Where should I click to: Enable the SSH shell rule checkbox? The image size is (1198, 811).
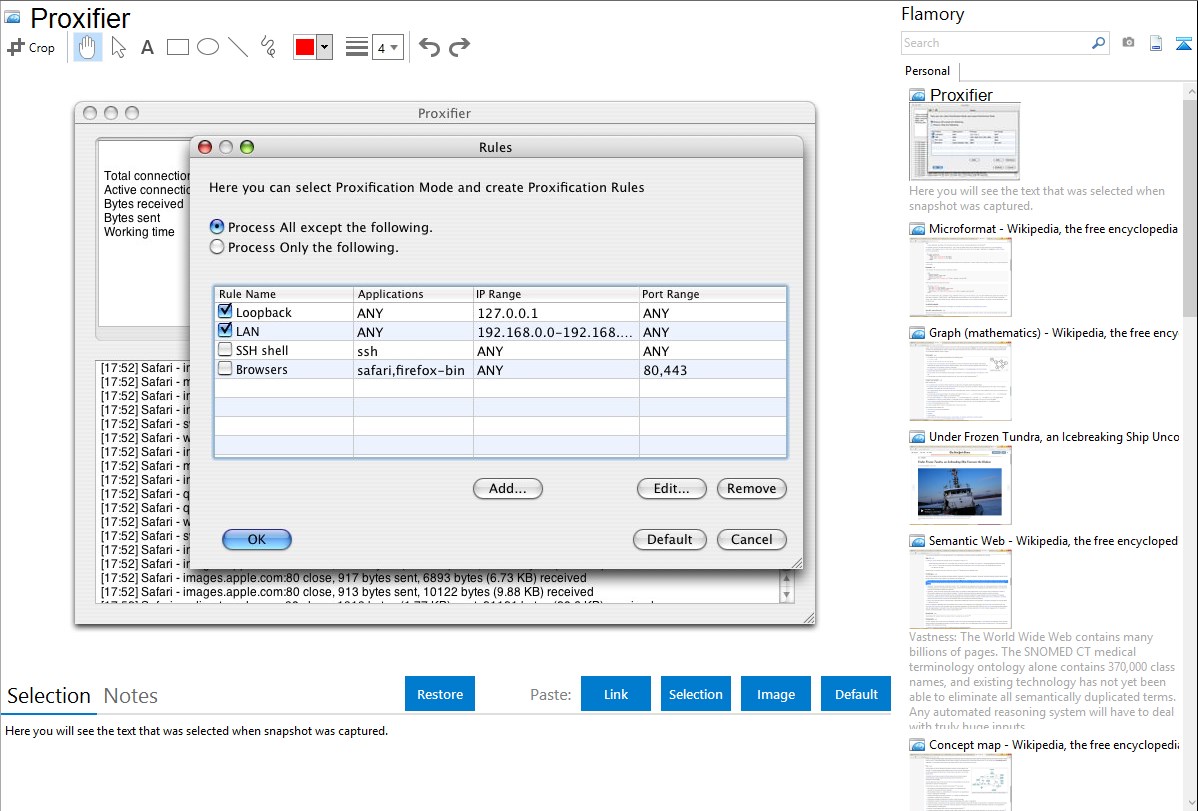(225, 349)
